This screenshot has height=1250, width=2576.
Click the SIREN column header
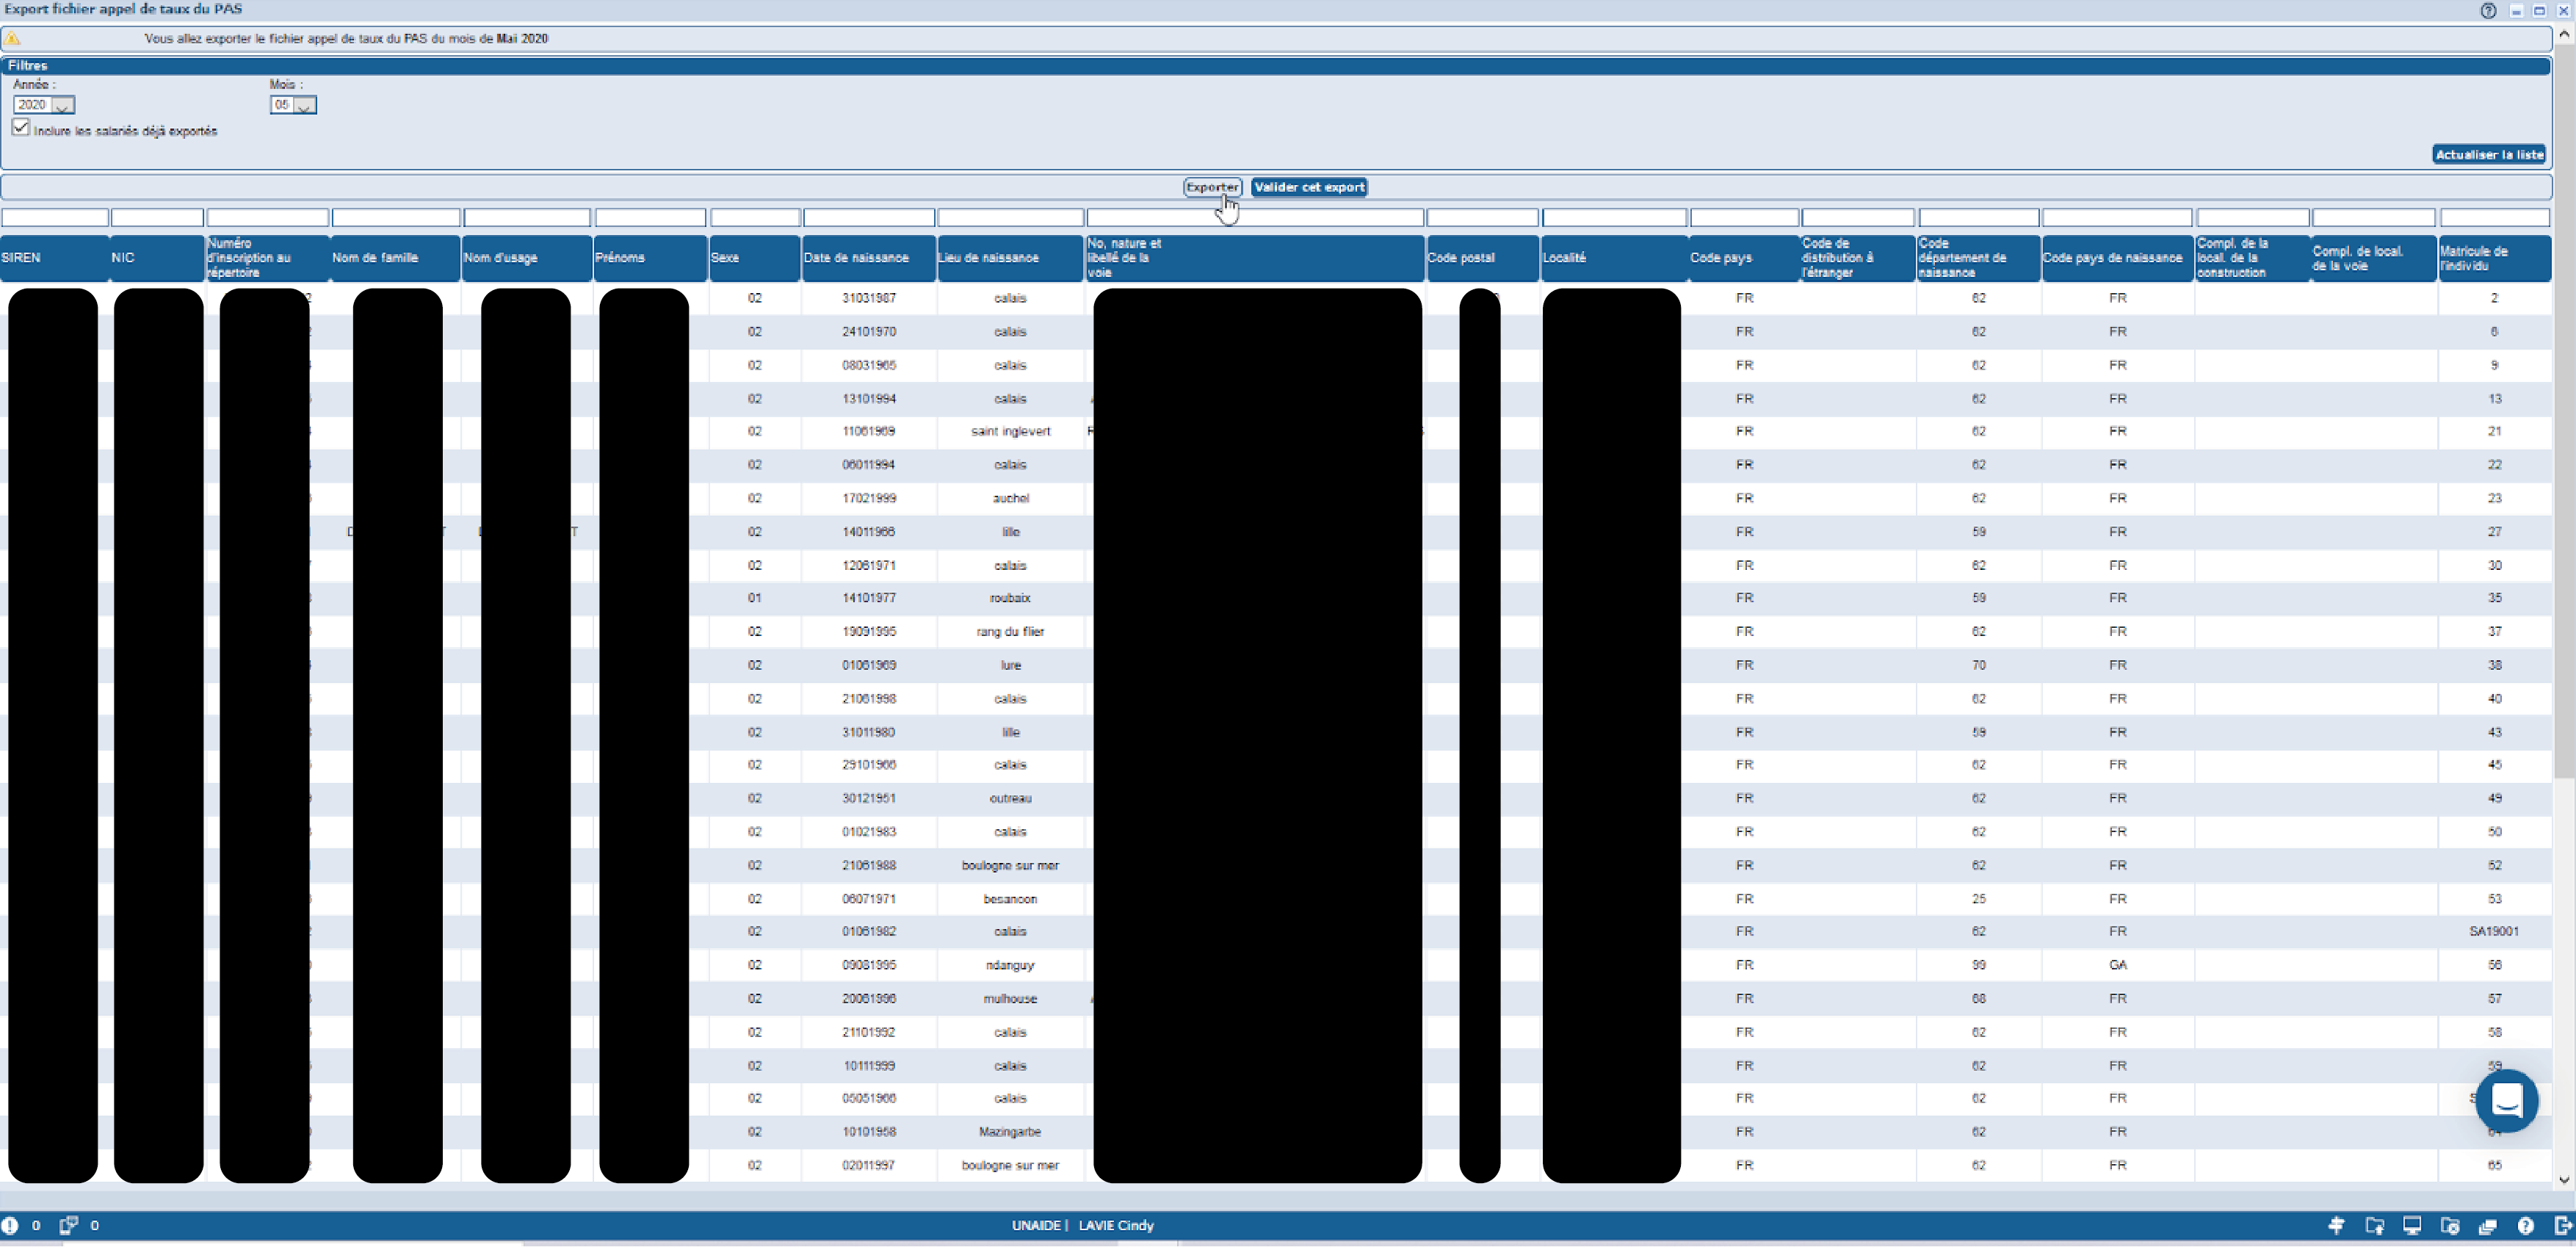click(54, 258)
